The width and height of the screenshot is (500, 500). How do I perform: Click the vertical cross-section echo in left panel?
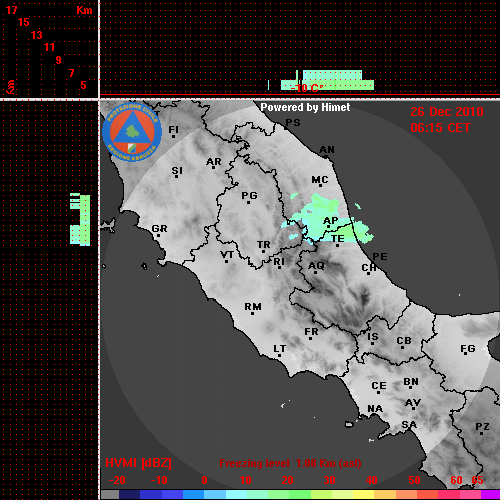pos(80,219)
